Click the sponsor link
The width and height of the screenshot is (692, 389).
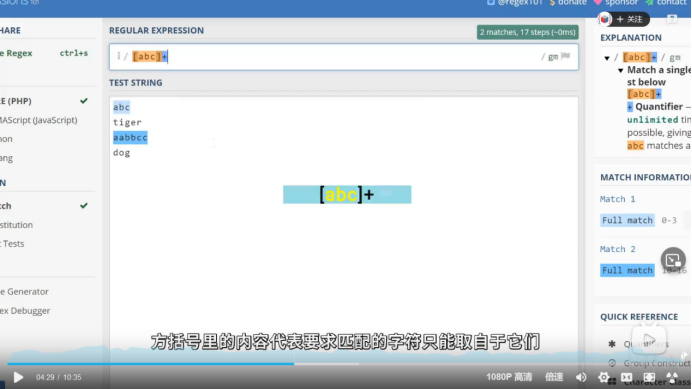621,3
